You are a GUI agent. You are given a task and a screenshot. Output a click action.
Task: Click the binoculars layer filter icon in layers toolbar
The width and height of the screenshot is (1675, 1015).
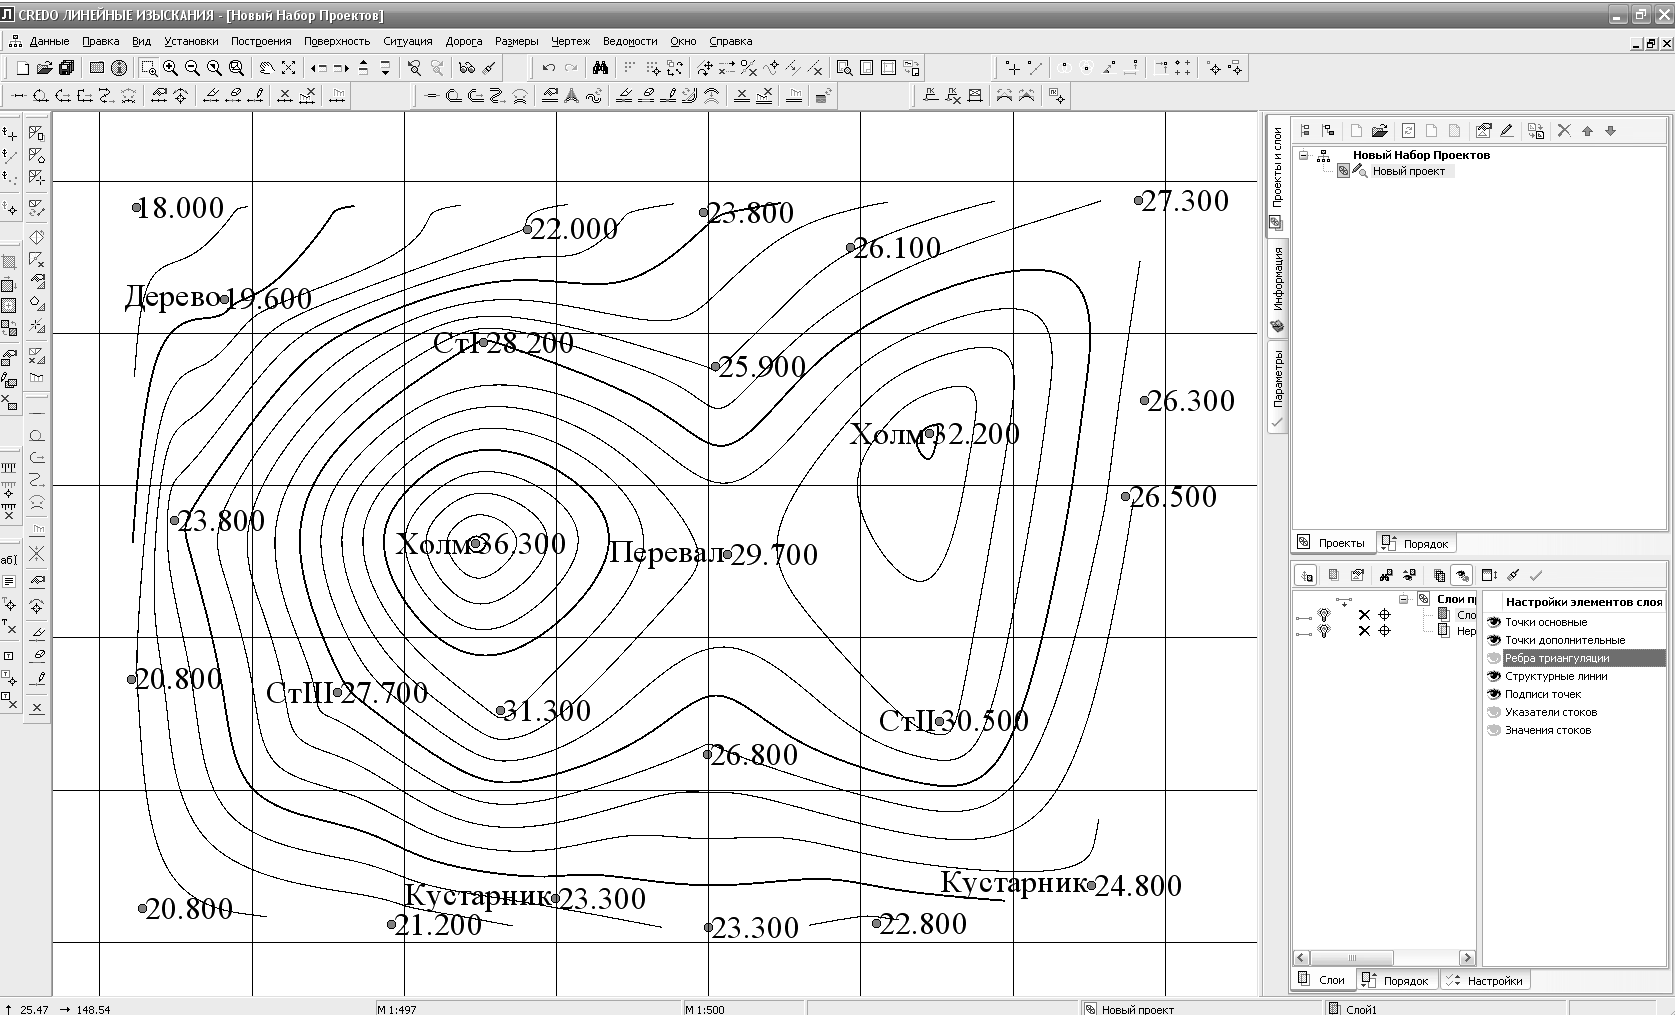[x=1385, y=575]
